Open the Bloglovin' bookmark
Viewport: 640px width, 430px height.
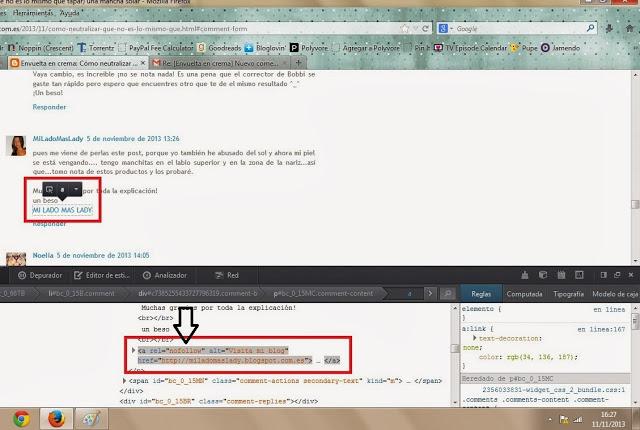pyautogui.click(x=265, y=48)
